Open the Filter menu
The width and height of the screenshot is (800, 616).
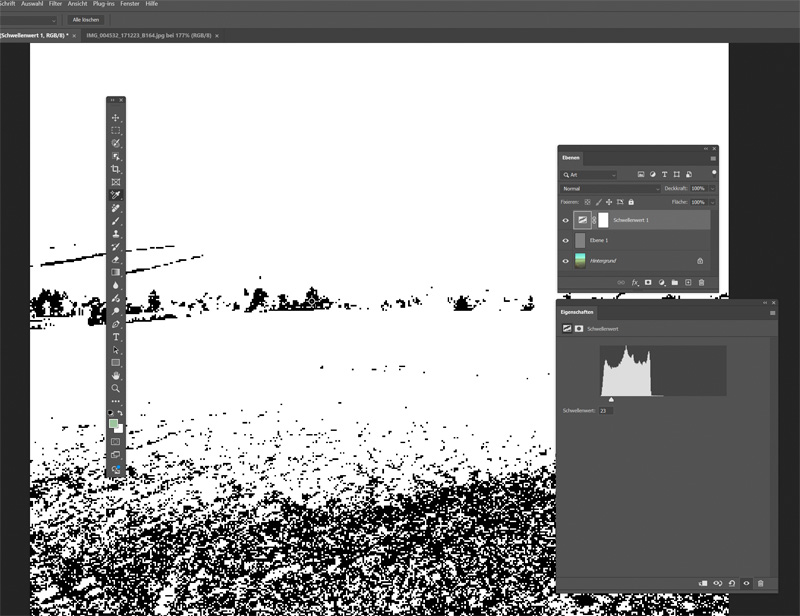pos(55,4)
